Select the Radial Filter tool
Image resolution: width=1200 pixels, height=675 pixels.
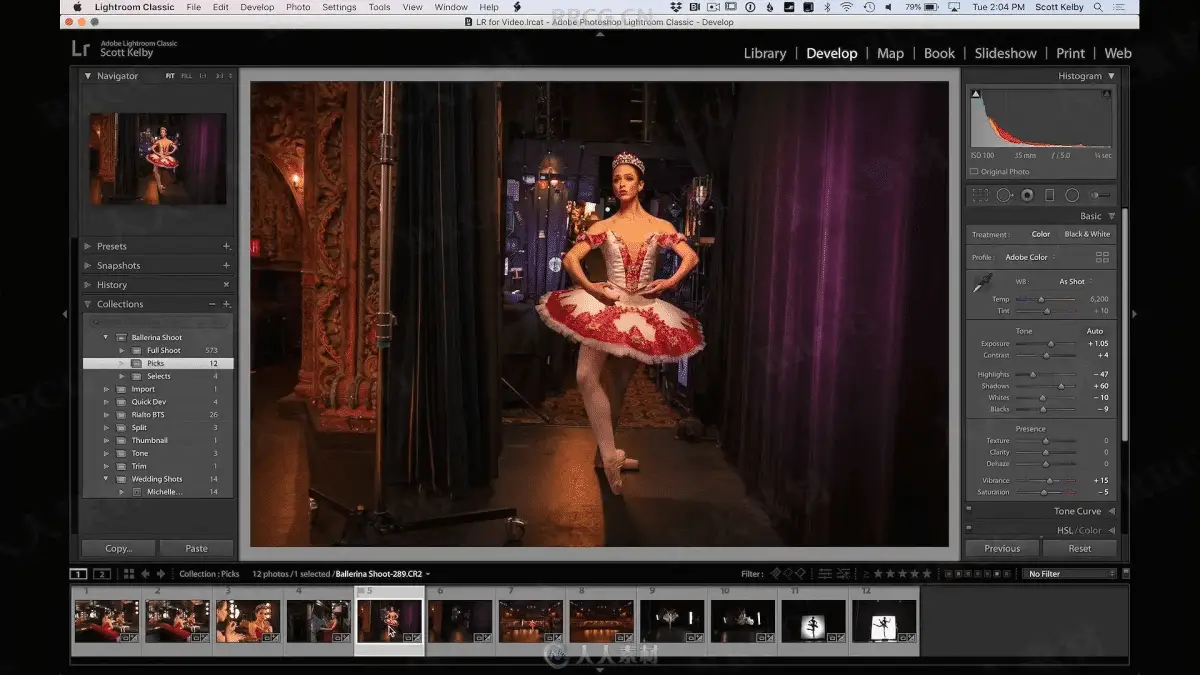[1072, 195]
